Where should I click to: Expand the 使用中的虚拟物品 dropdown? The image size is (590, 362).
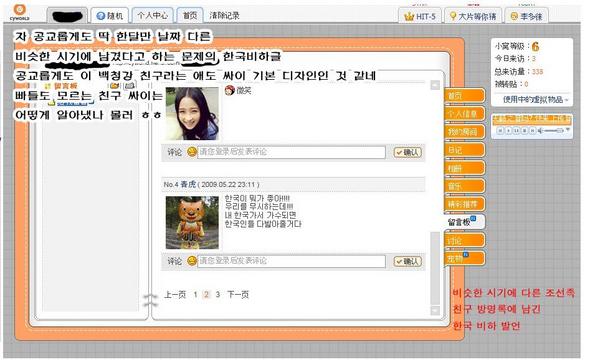(536, 99)
